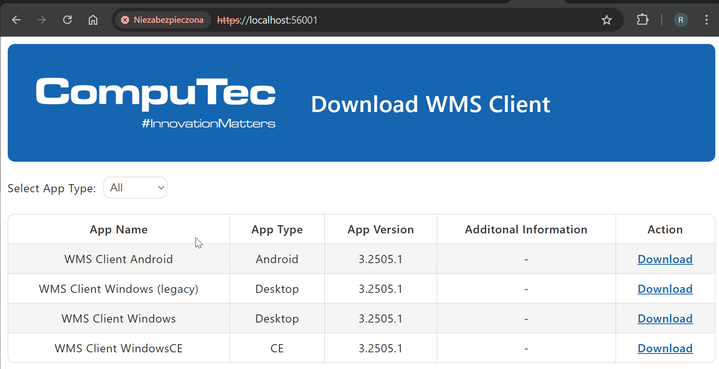Viewport: 719px width, 369px height.
Task: Click the Desktop type cell in legacy row
Action: [x=277, y=289]
